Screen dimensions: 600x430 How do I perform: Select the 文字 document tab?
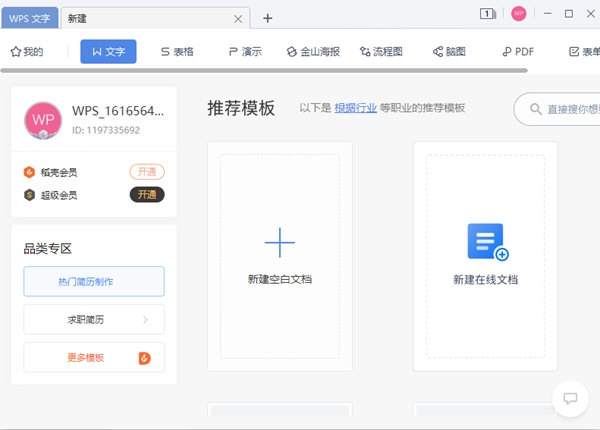[x=108, y=52]
